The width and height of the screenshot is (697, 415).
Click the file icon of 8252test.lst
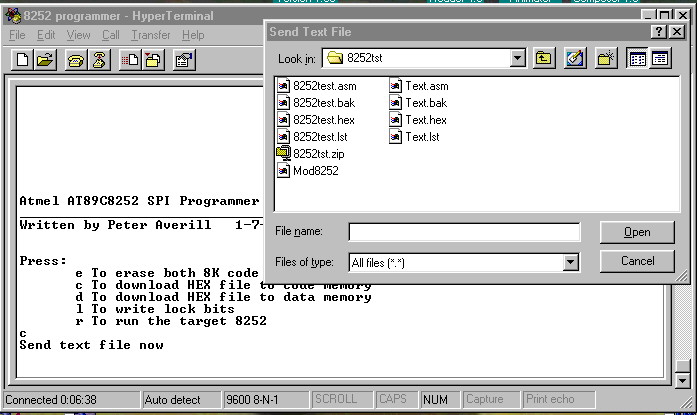[283, 136]
